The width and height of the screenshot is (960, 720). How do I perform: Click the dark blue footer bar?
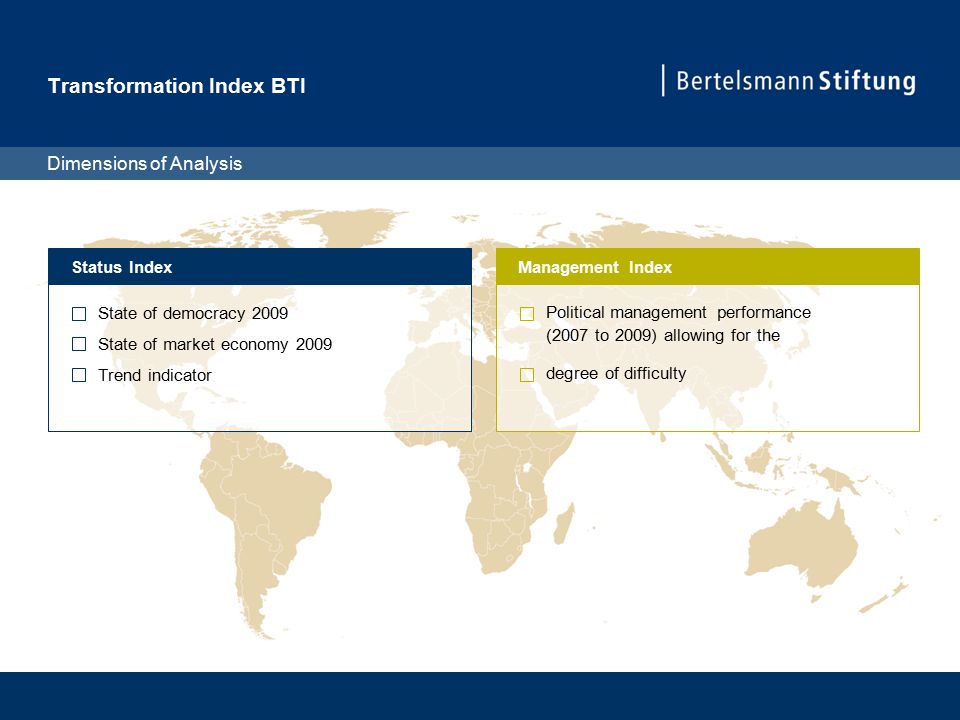[480, 696]
